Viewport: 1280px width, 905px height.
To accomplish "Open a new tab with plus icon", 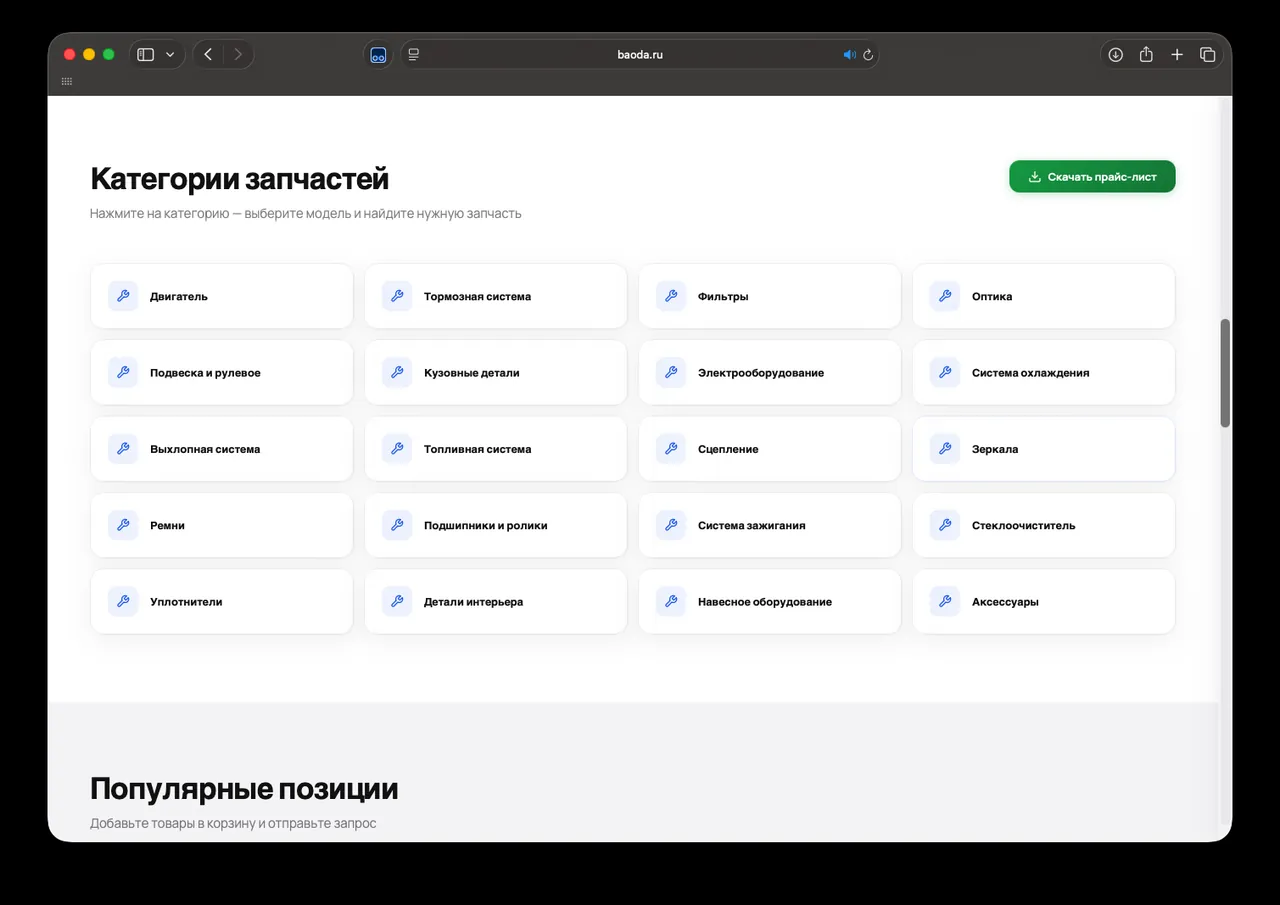I will click(x=1177, y=55).
